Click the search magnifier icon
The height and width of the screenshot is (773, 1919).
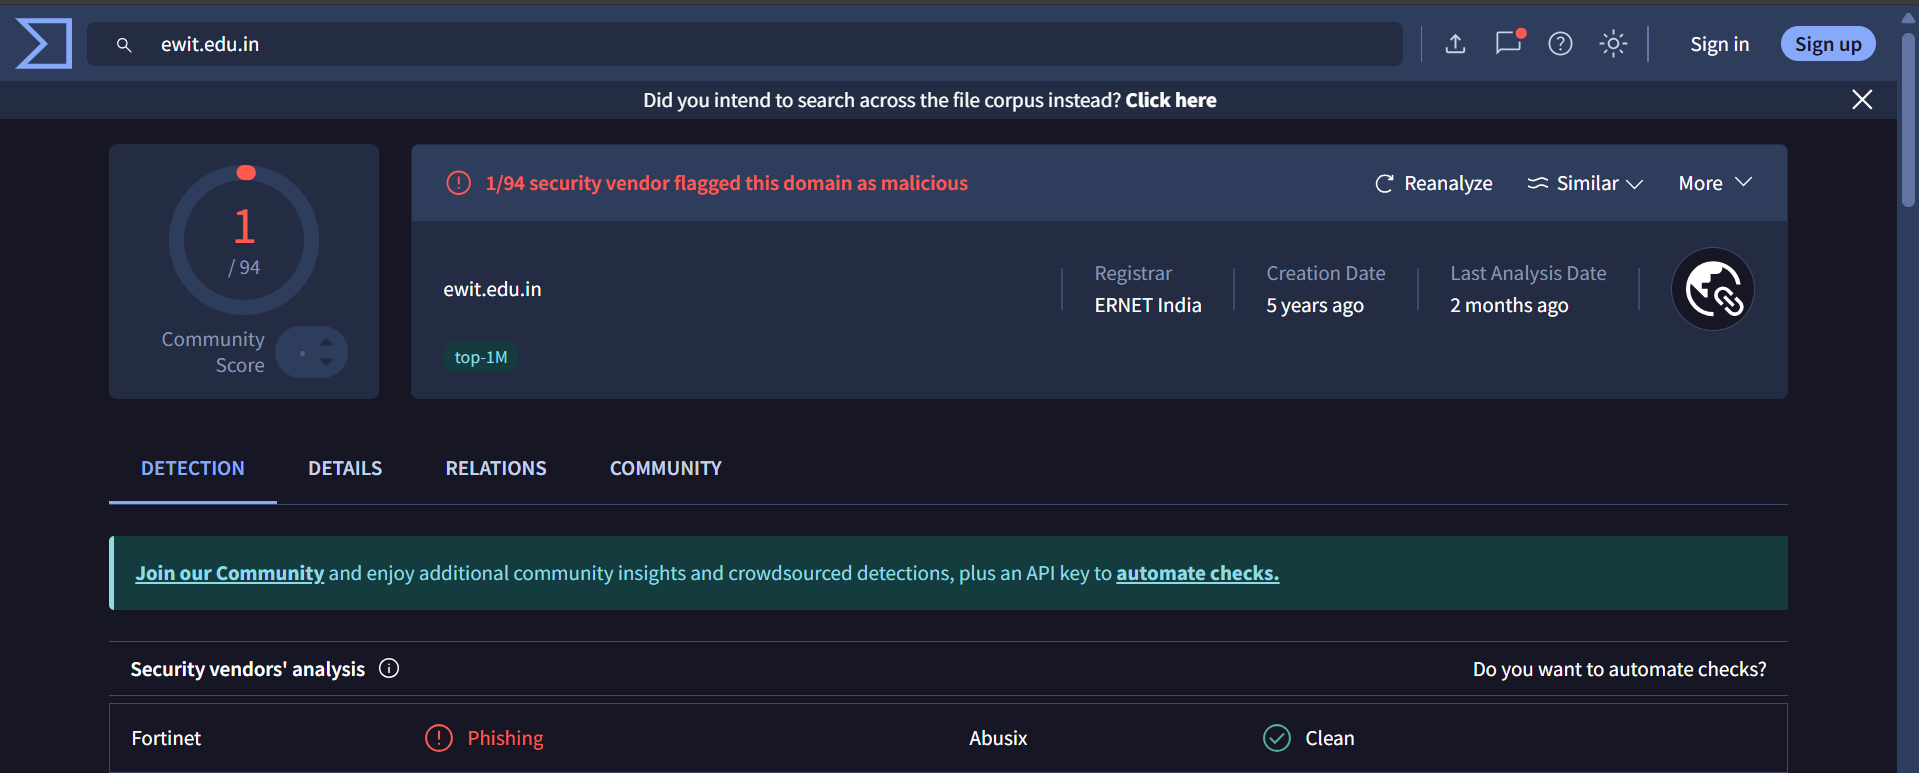124,45
